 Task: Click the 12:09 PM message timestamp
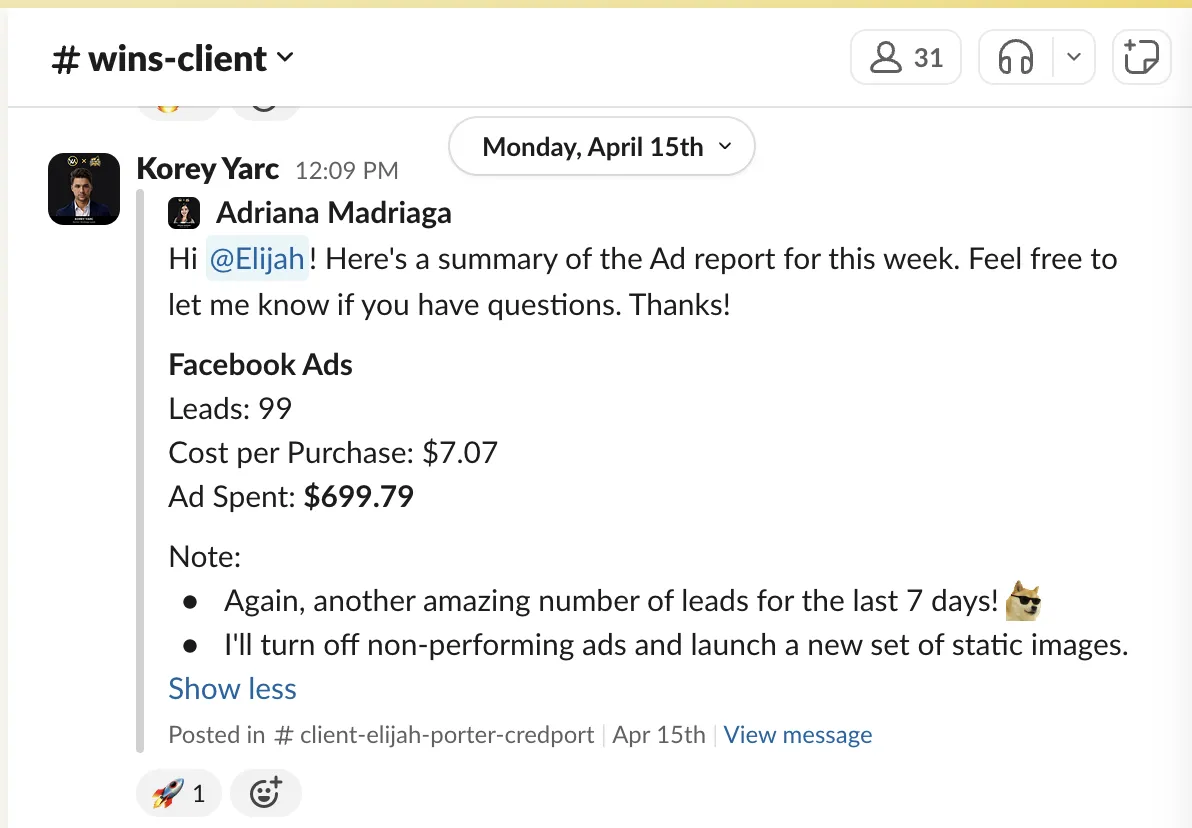pos(347,170)
